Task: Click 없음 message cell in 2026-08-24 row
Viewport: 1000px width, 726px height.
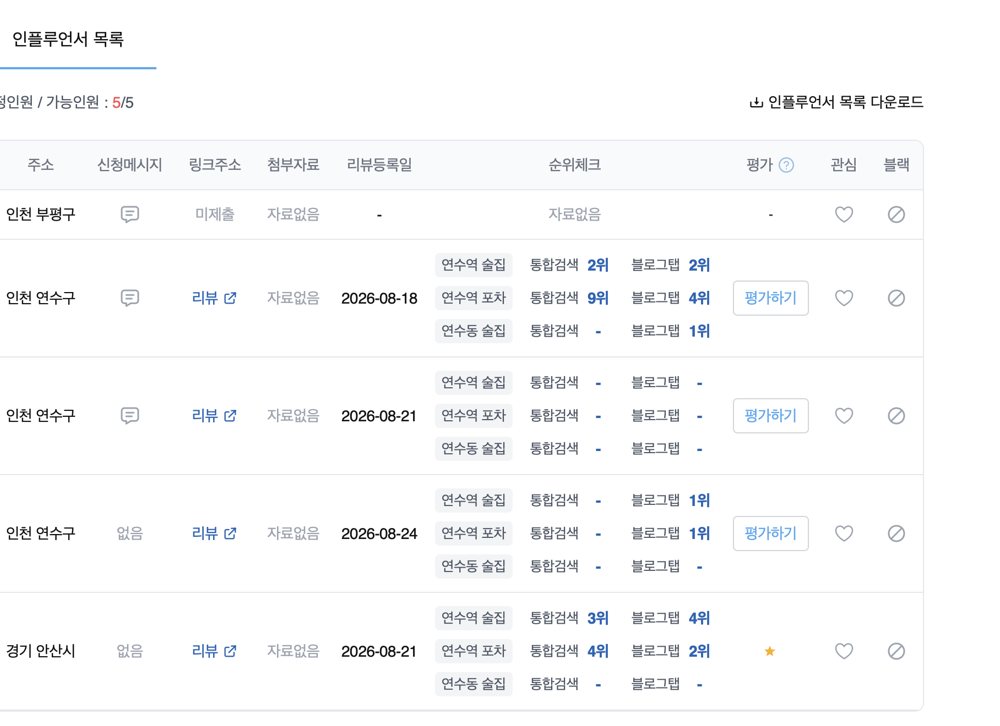Action: 129,533
